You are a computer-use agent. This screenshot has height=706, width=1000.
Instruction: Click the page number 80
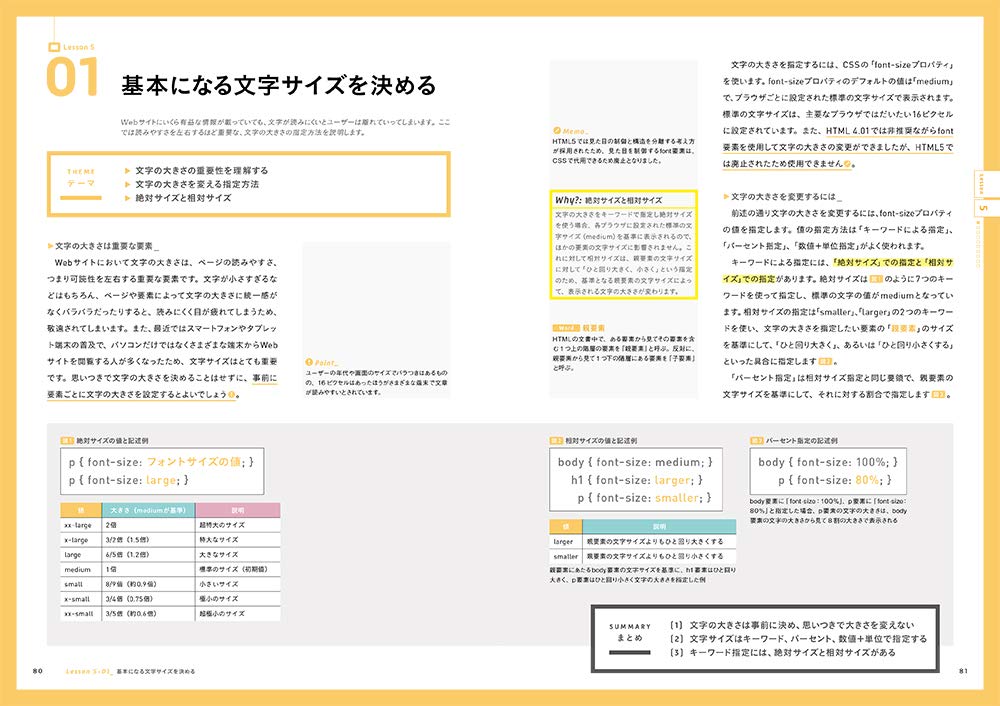point(38,671)
